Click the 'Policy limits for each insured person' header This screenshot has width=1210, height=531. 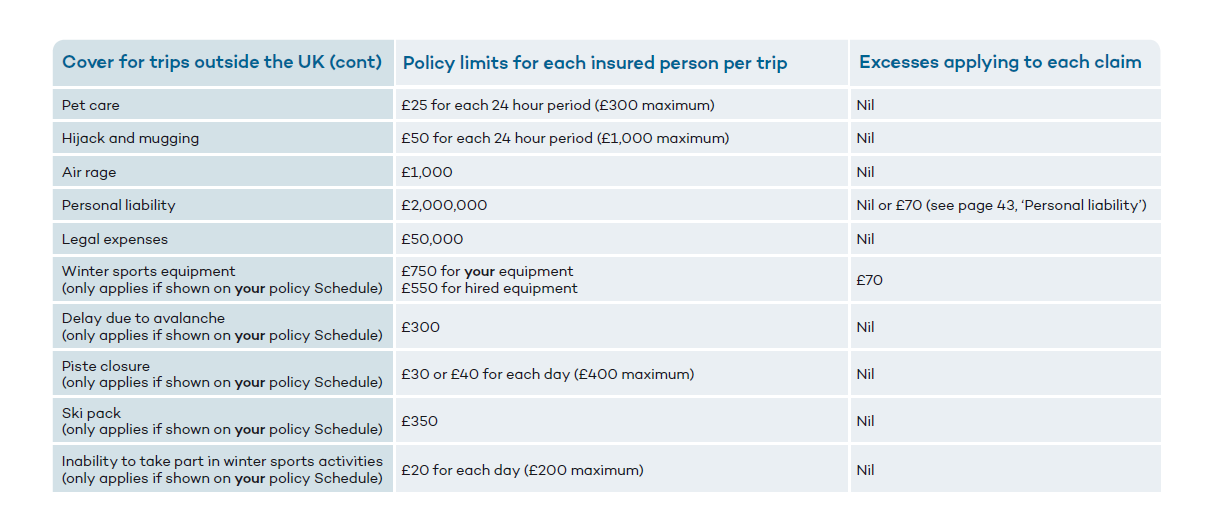[595, 63]
